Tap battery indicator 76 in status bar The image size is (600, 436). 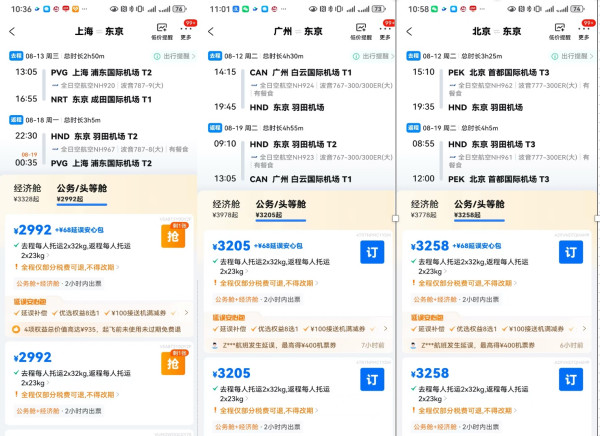click(179, 9)
